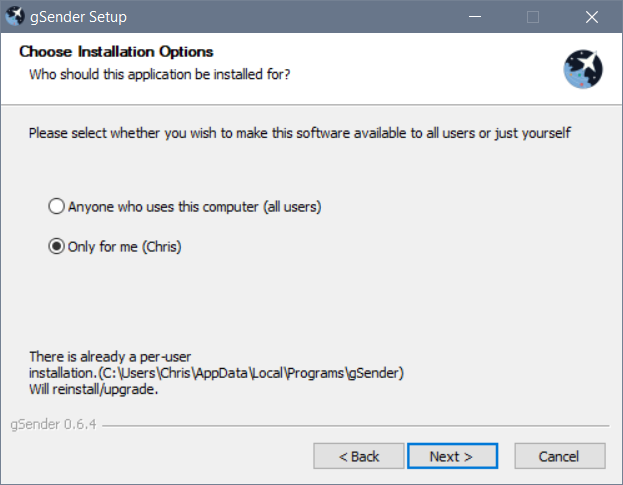
Task: Continue with the Next > button
Action: 452,456
